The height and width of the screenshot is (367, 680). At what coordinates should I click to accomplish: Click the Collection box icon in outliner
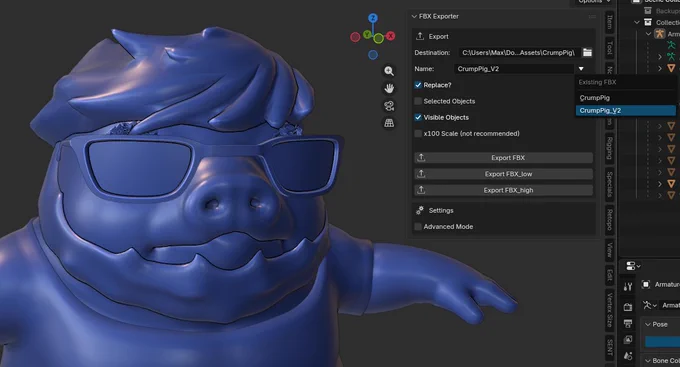(x=648, y=22)
